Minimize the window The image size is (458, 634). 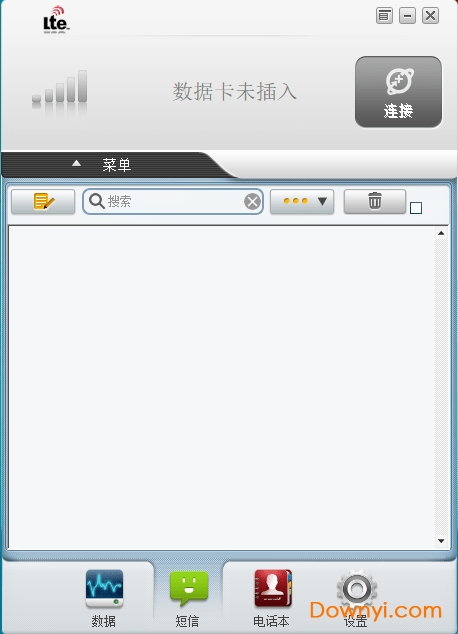click(407, 16)
